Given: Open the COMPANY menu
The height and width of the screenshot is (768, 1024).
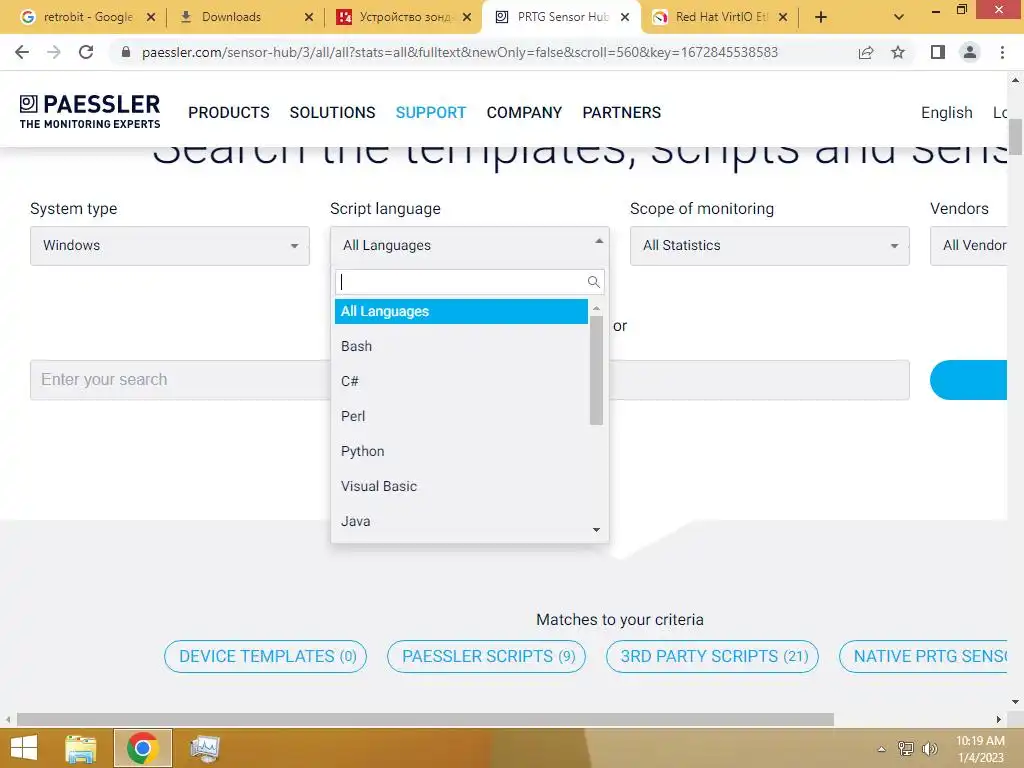Looking at the screenshot, I should (x=524, y=112).
